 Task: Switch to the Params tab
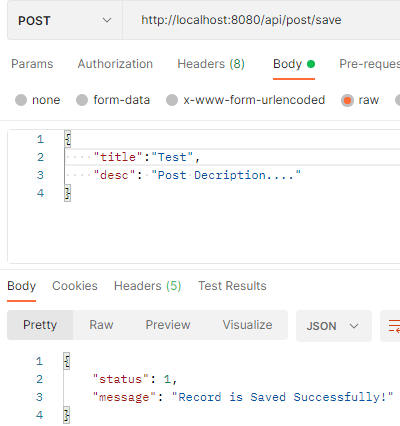click(32, 64)
